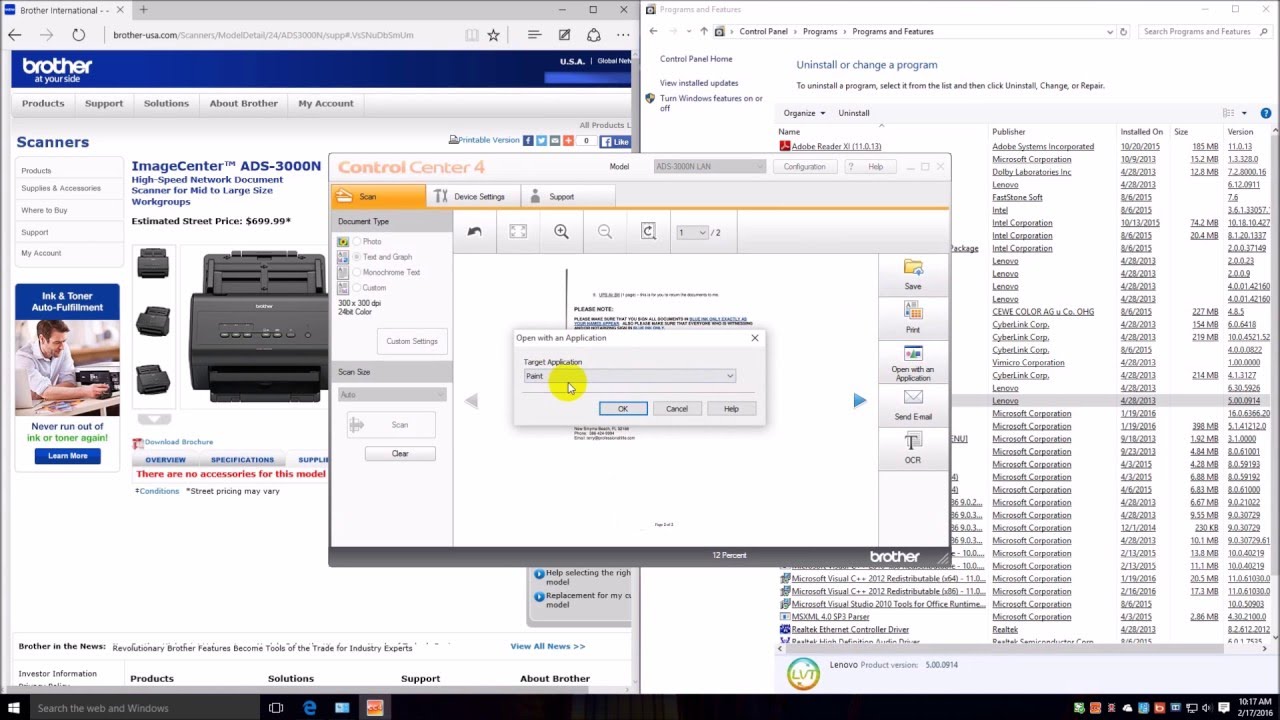
Task: Click the Save folder icon in Control Center
Action: 913,267
